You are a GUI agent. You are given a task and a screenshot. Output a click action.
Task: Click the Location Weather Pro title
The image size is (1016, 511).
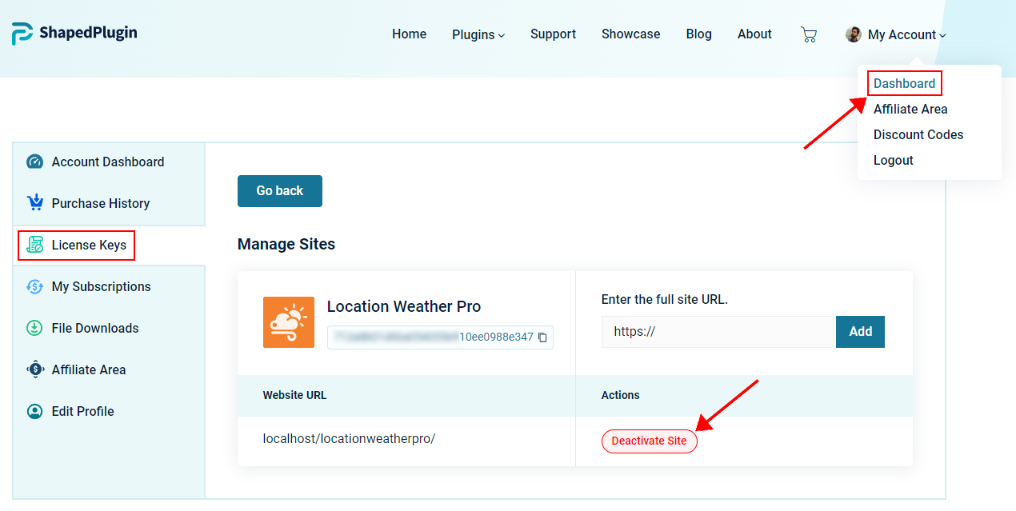click(x=404, y=306)
